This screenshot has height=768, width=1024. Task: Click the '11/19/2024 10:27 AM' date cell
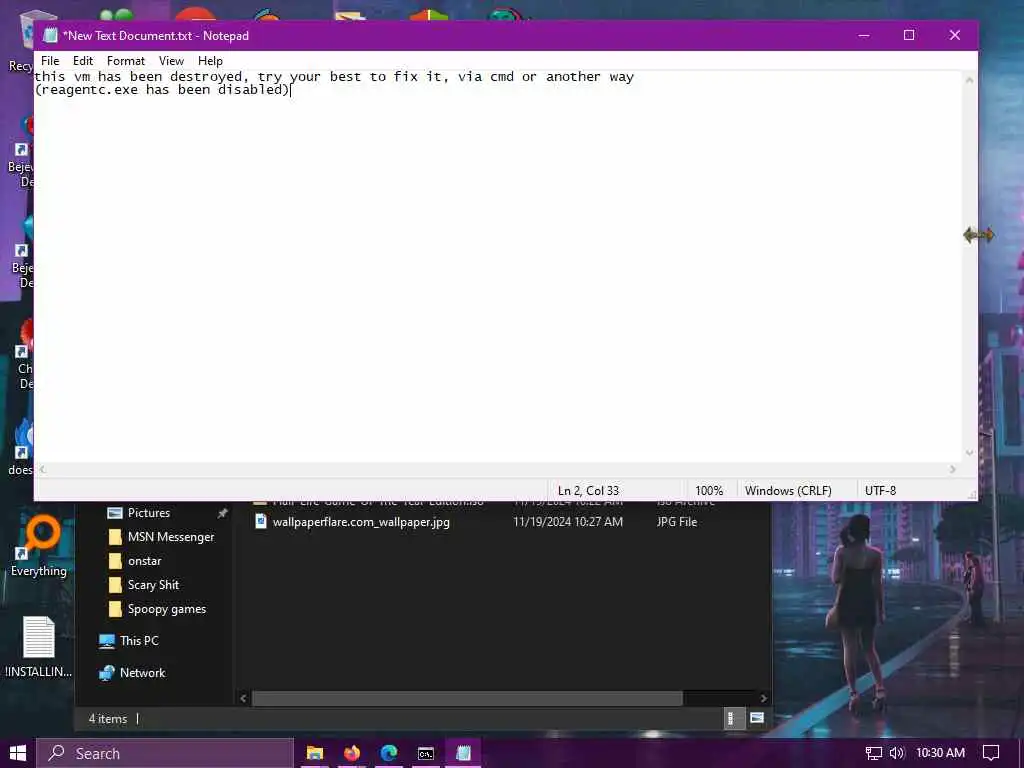pyautogui.click(x=568, y=522)
